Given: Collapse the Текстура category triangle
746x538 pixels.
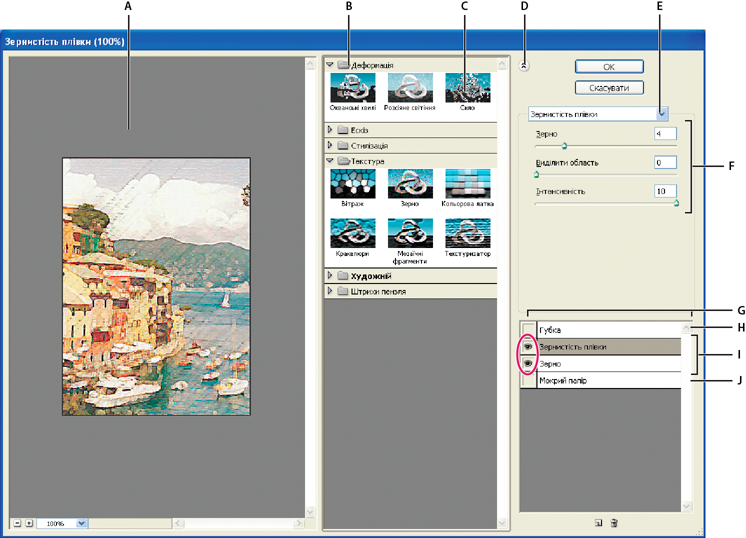Looking at the screenshot, I should [x=330, y=161].
